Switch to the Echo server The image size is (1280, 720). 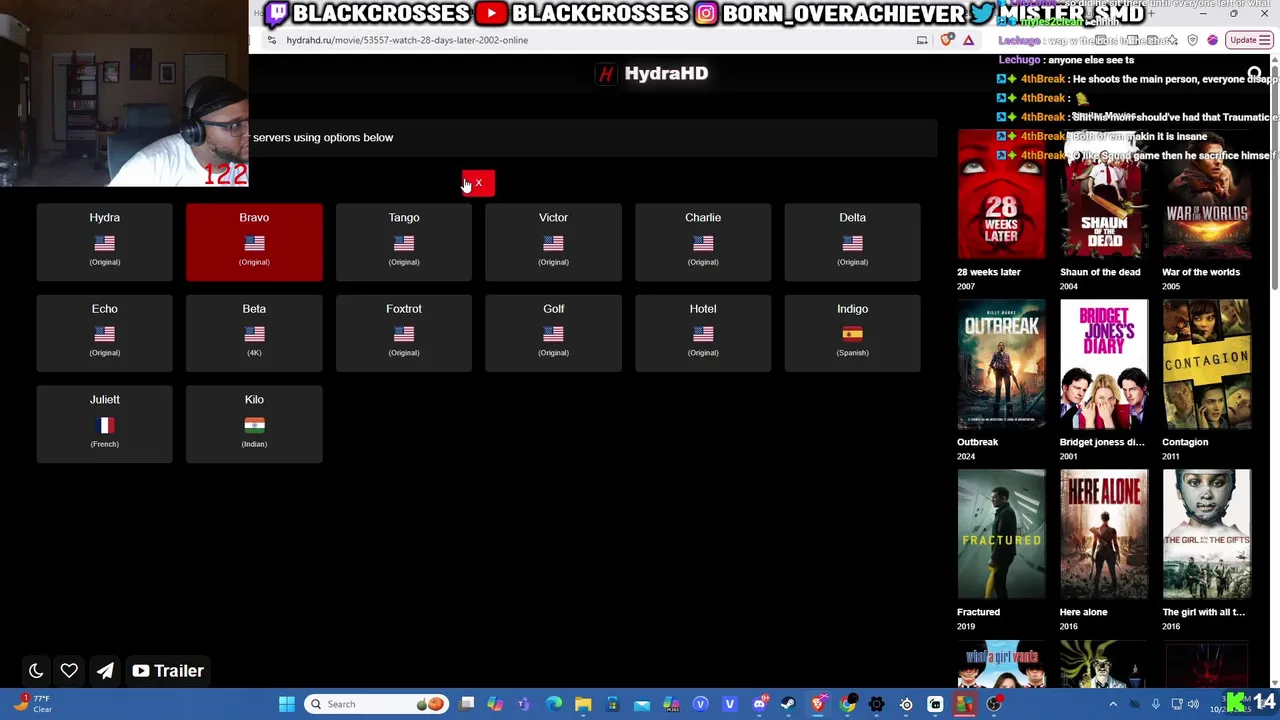tap(104, 332)
